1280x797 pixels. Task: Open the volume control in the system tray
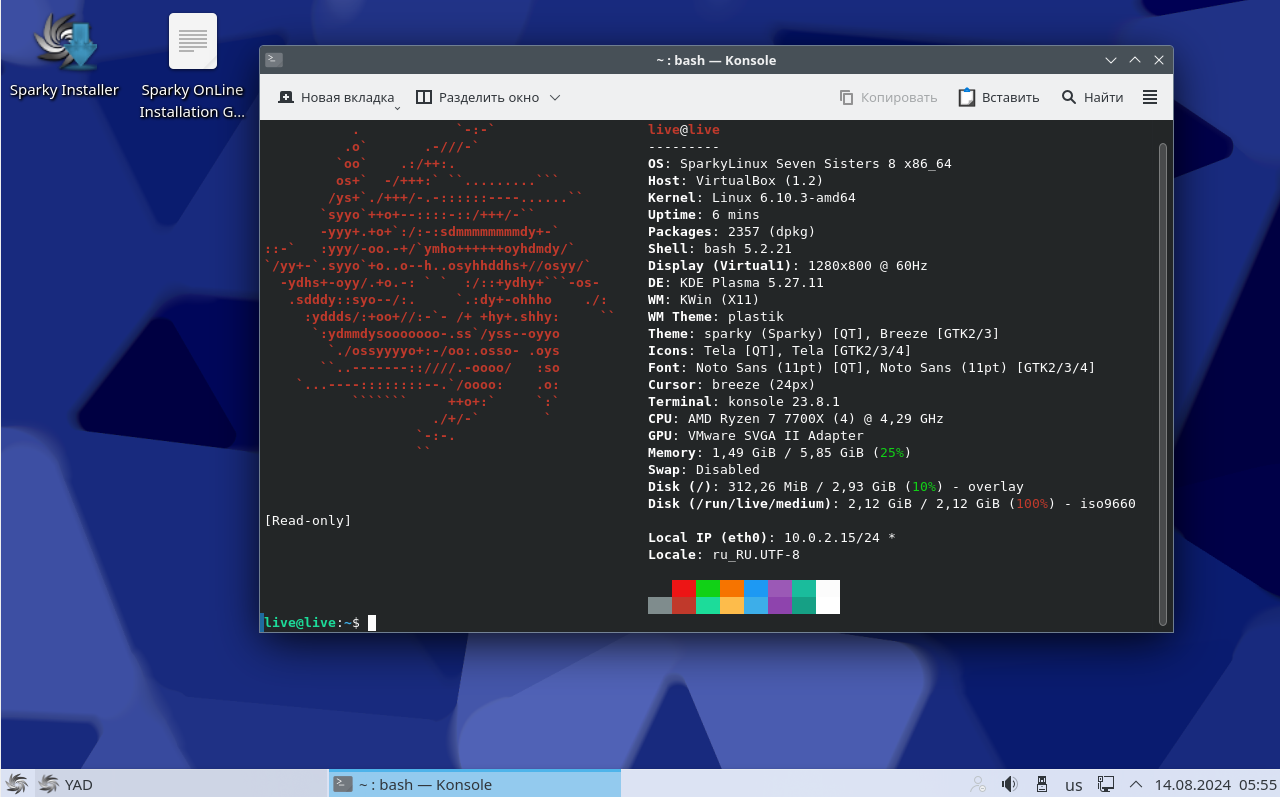point(1009,784)
